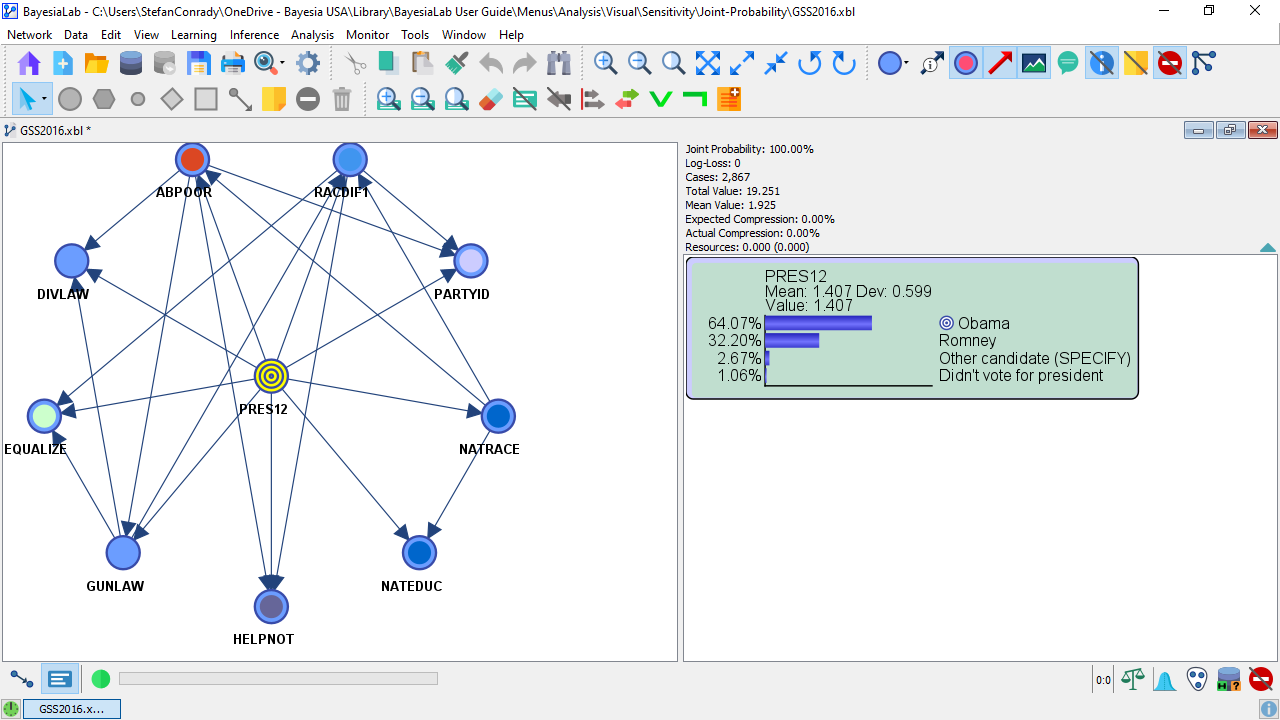1280x720 pixels.
Task: Open the selection arrow tool dropdown
Action: (44, 99)
